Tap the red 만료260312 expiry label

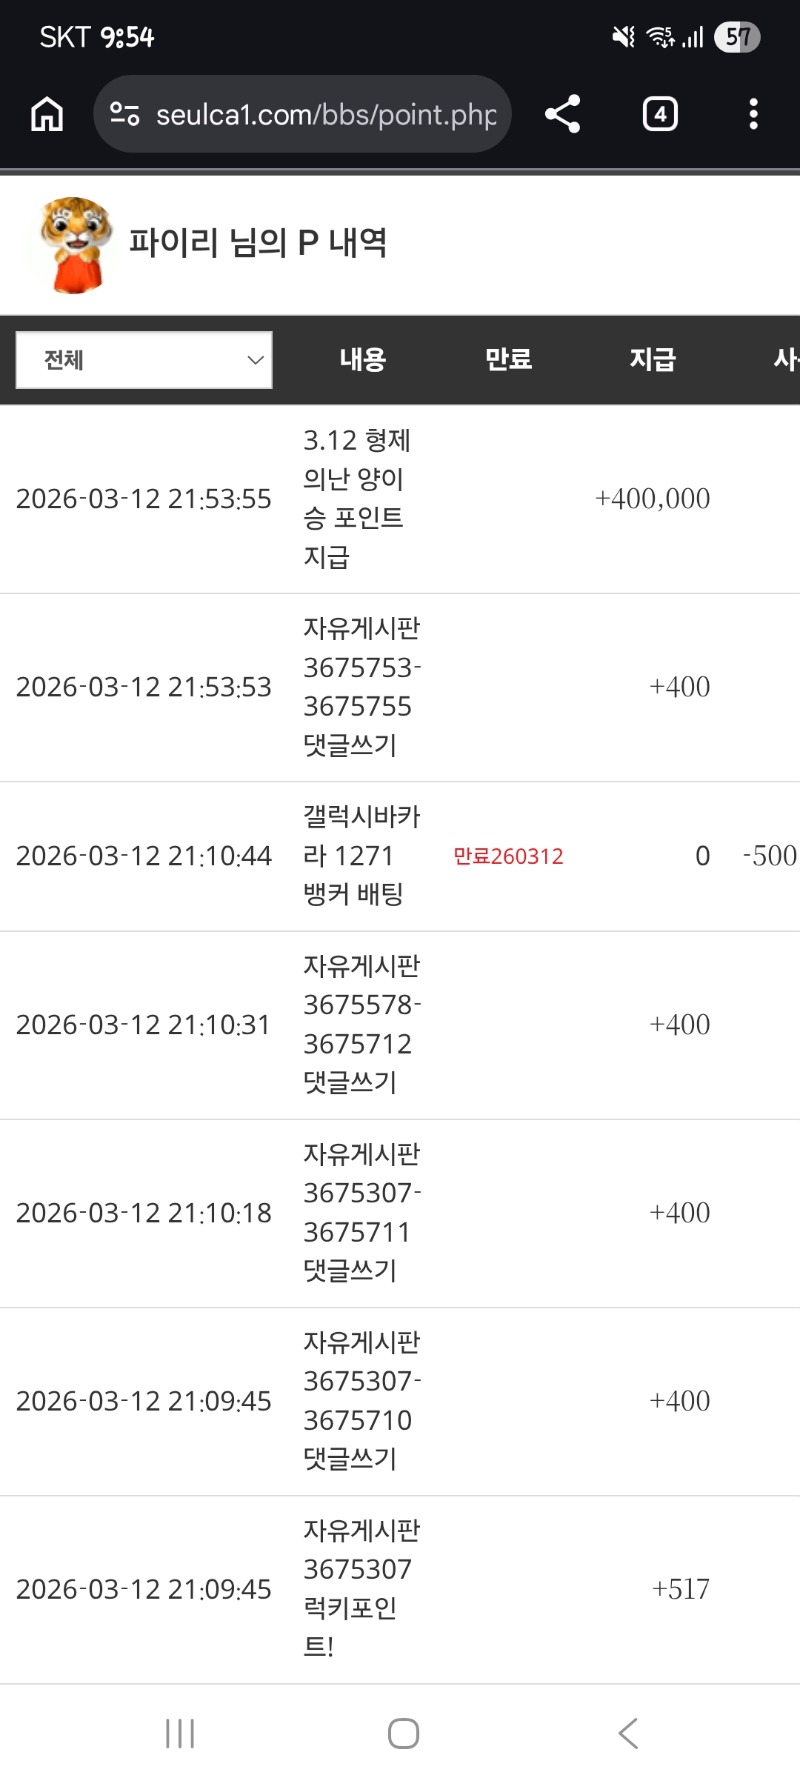[x=508, y=856]
